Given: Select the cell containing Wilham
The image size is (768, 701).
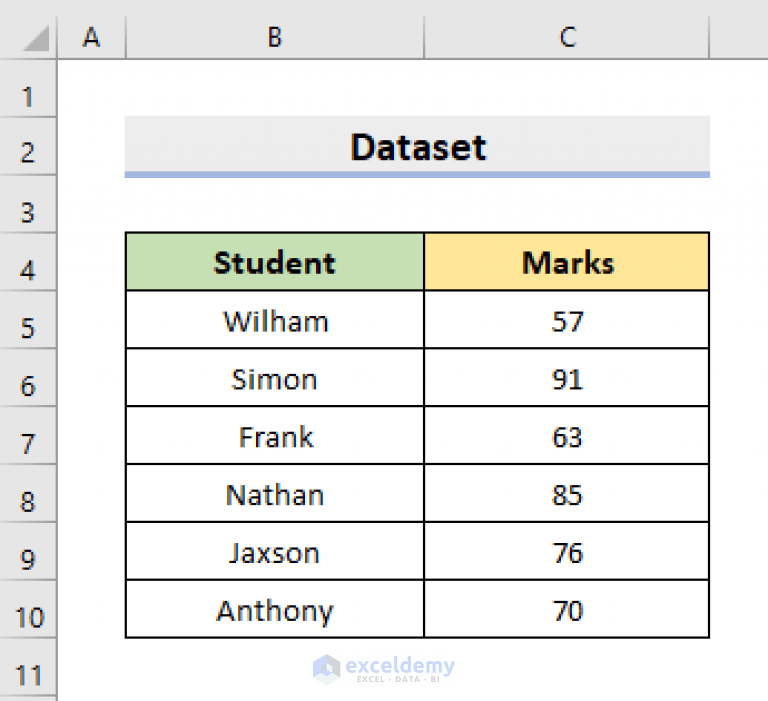Looking at the screenshot, I should [x=275, y=320].
